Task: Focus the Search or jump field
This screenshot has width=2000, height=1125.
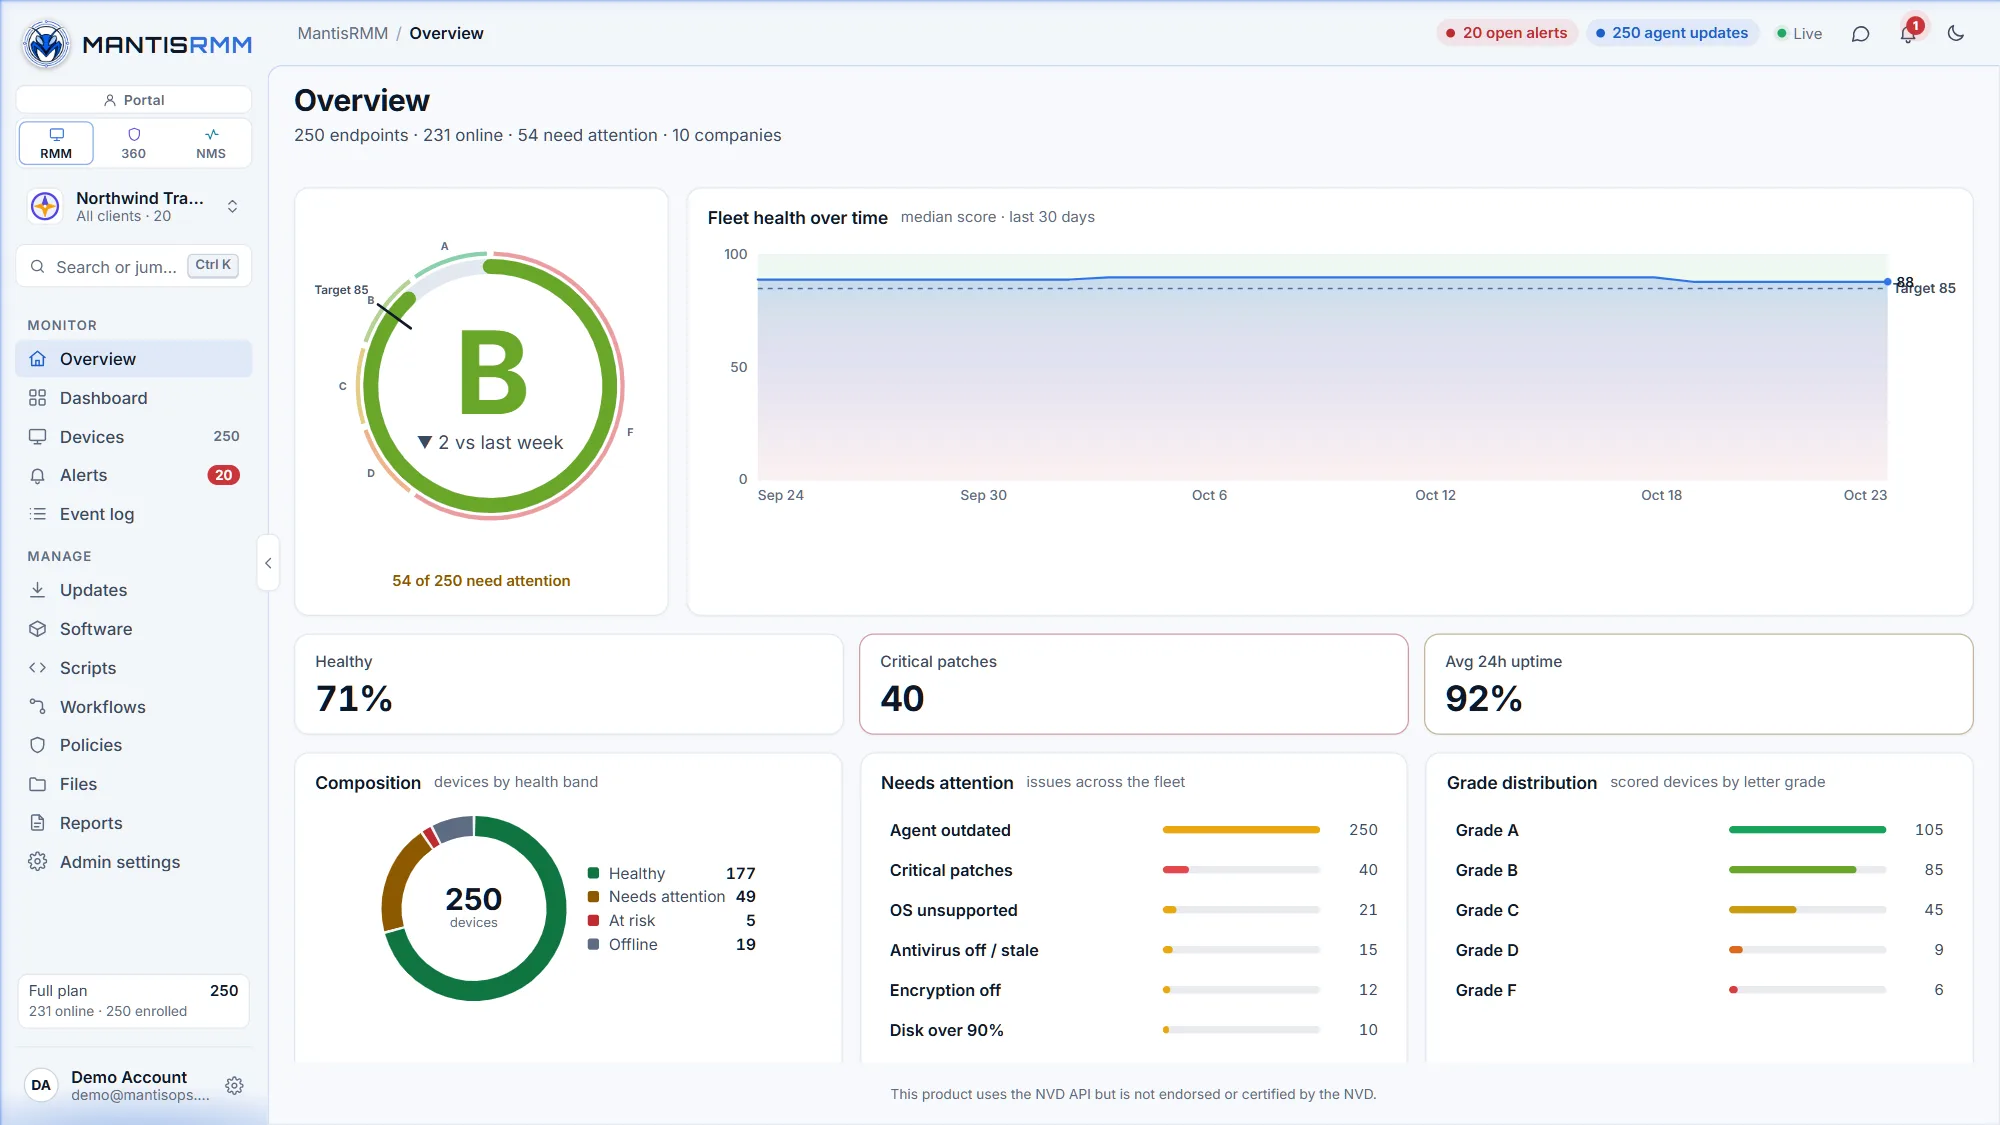Action: pos(134,267)
